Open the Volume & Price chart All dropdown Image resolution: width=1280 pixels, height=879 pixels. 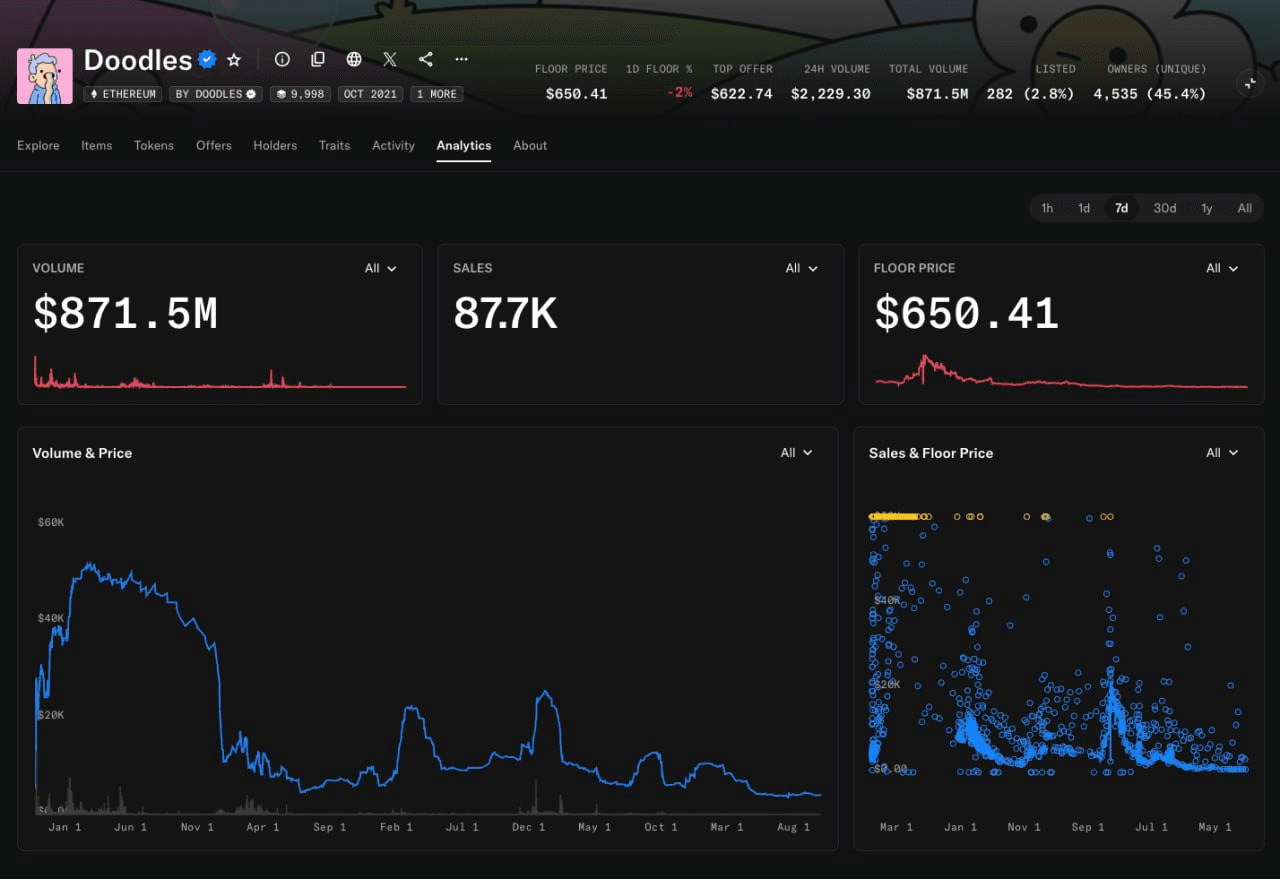(x=797, y=453)
